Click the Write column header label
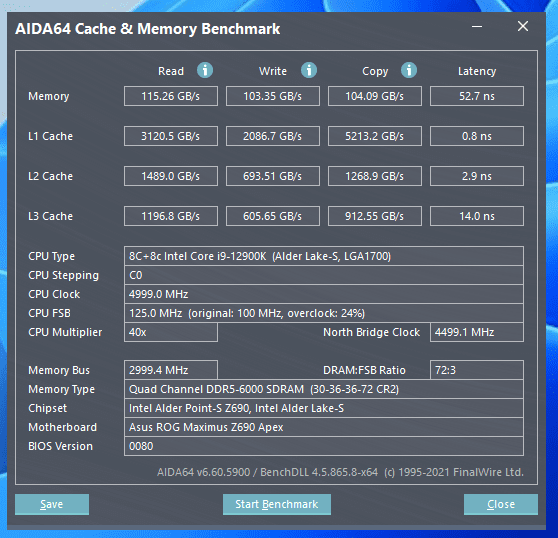This screenshot has height=538, width=558. 273,71
